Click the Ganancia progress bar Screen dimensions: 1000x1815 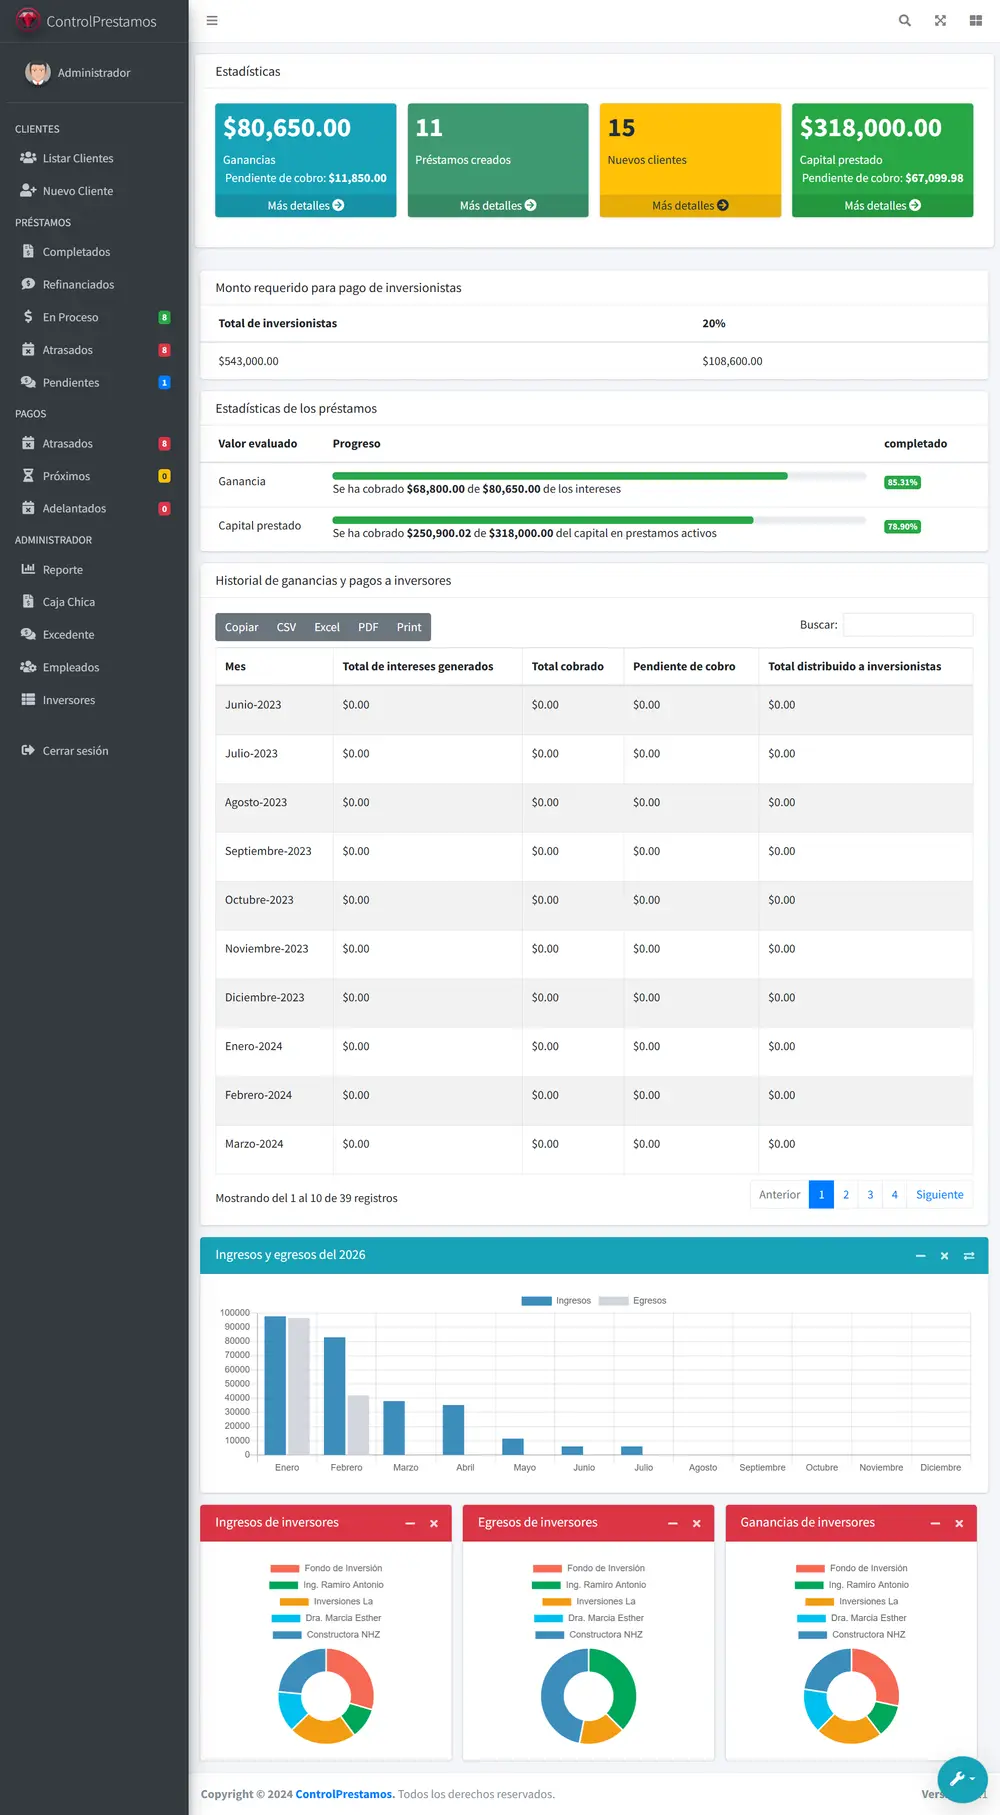[599, 476]
